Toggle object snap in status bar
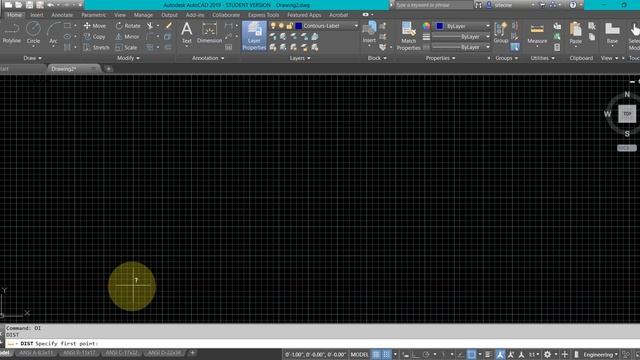Image resolution: width=640 pixels, height=360 pixels. 471,354
